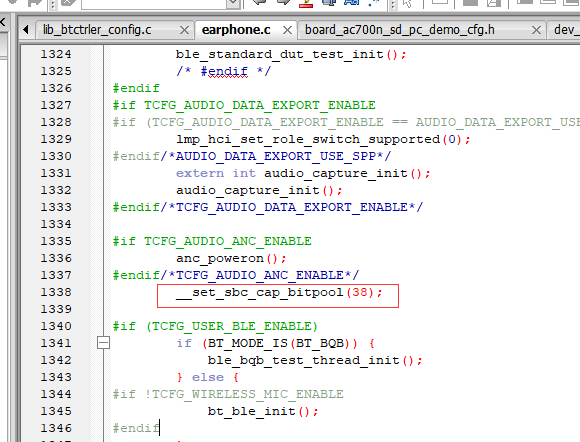Image resolution: width=580 pixels, height=442 pixels.
Task: Click 'if (BT_MODE_IS(BT_BQB))' condition
Action: pos(267,344)
